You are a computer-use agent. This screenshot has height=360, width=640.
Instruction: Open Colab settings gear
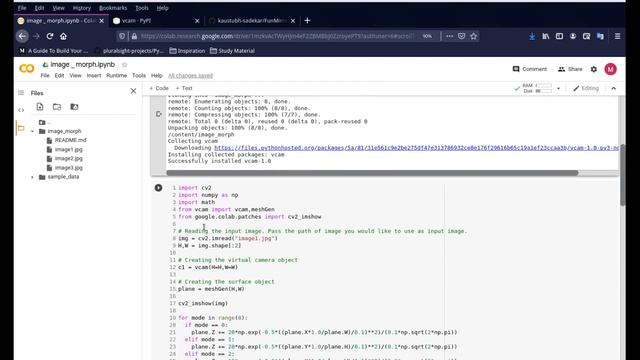tap(594, 69)
